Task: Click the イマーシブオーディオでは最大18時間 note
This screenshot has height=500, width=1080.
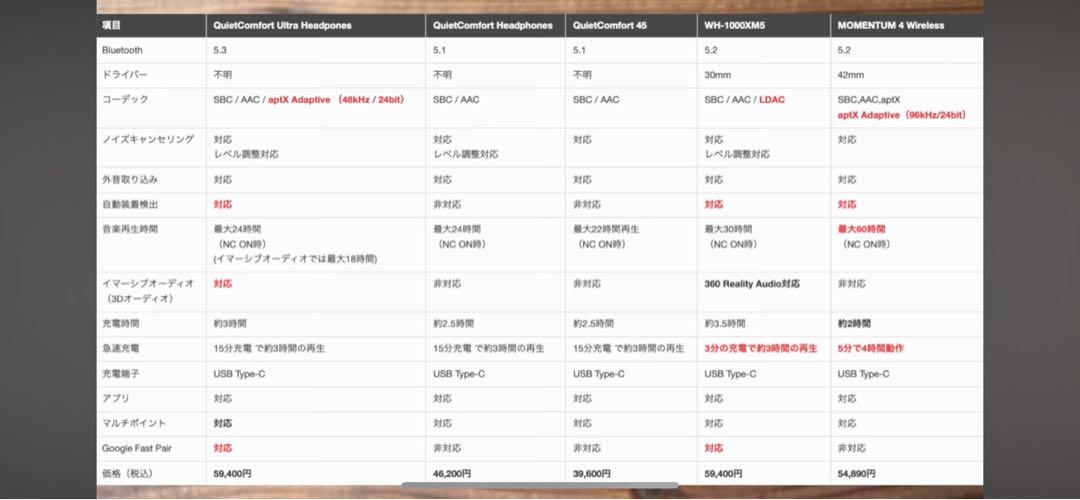Action: coord(295,259)
